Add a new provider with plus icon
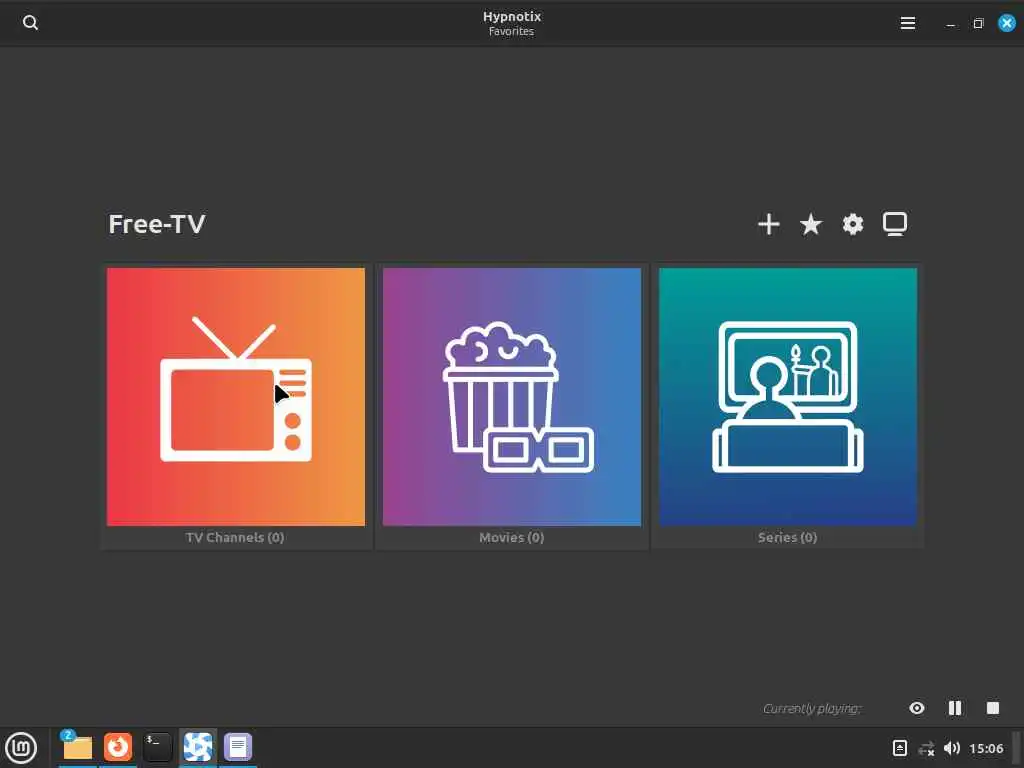Screen dimensions: 1024x768 coord(769,224)
